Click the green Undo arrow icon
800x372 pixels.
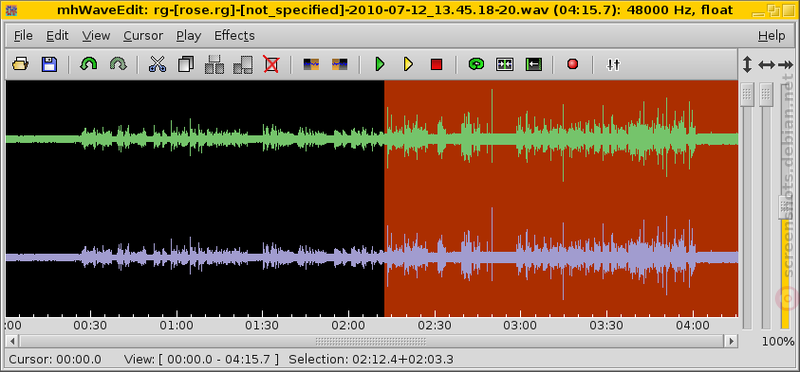89,64
